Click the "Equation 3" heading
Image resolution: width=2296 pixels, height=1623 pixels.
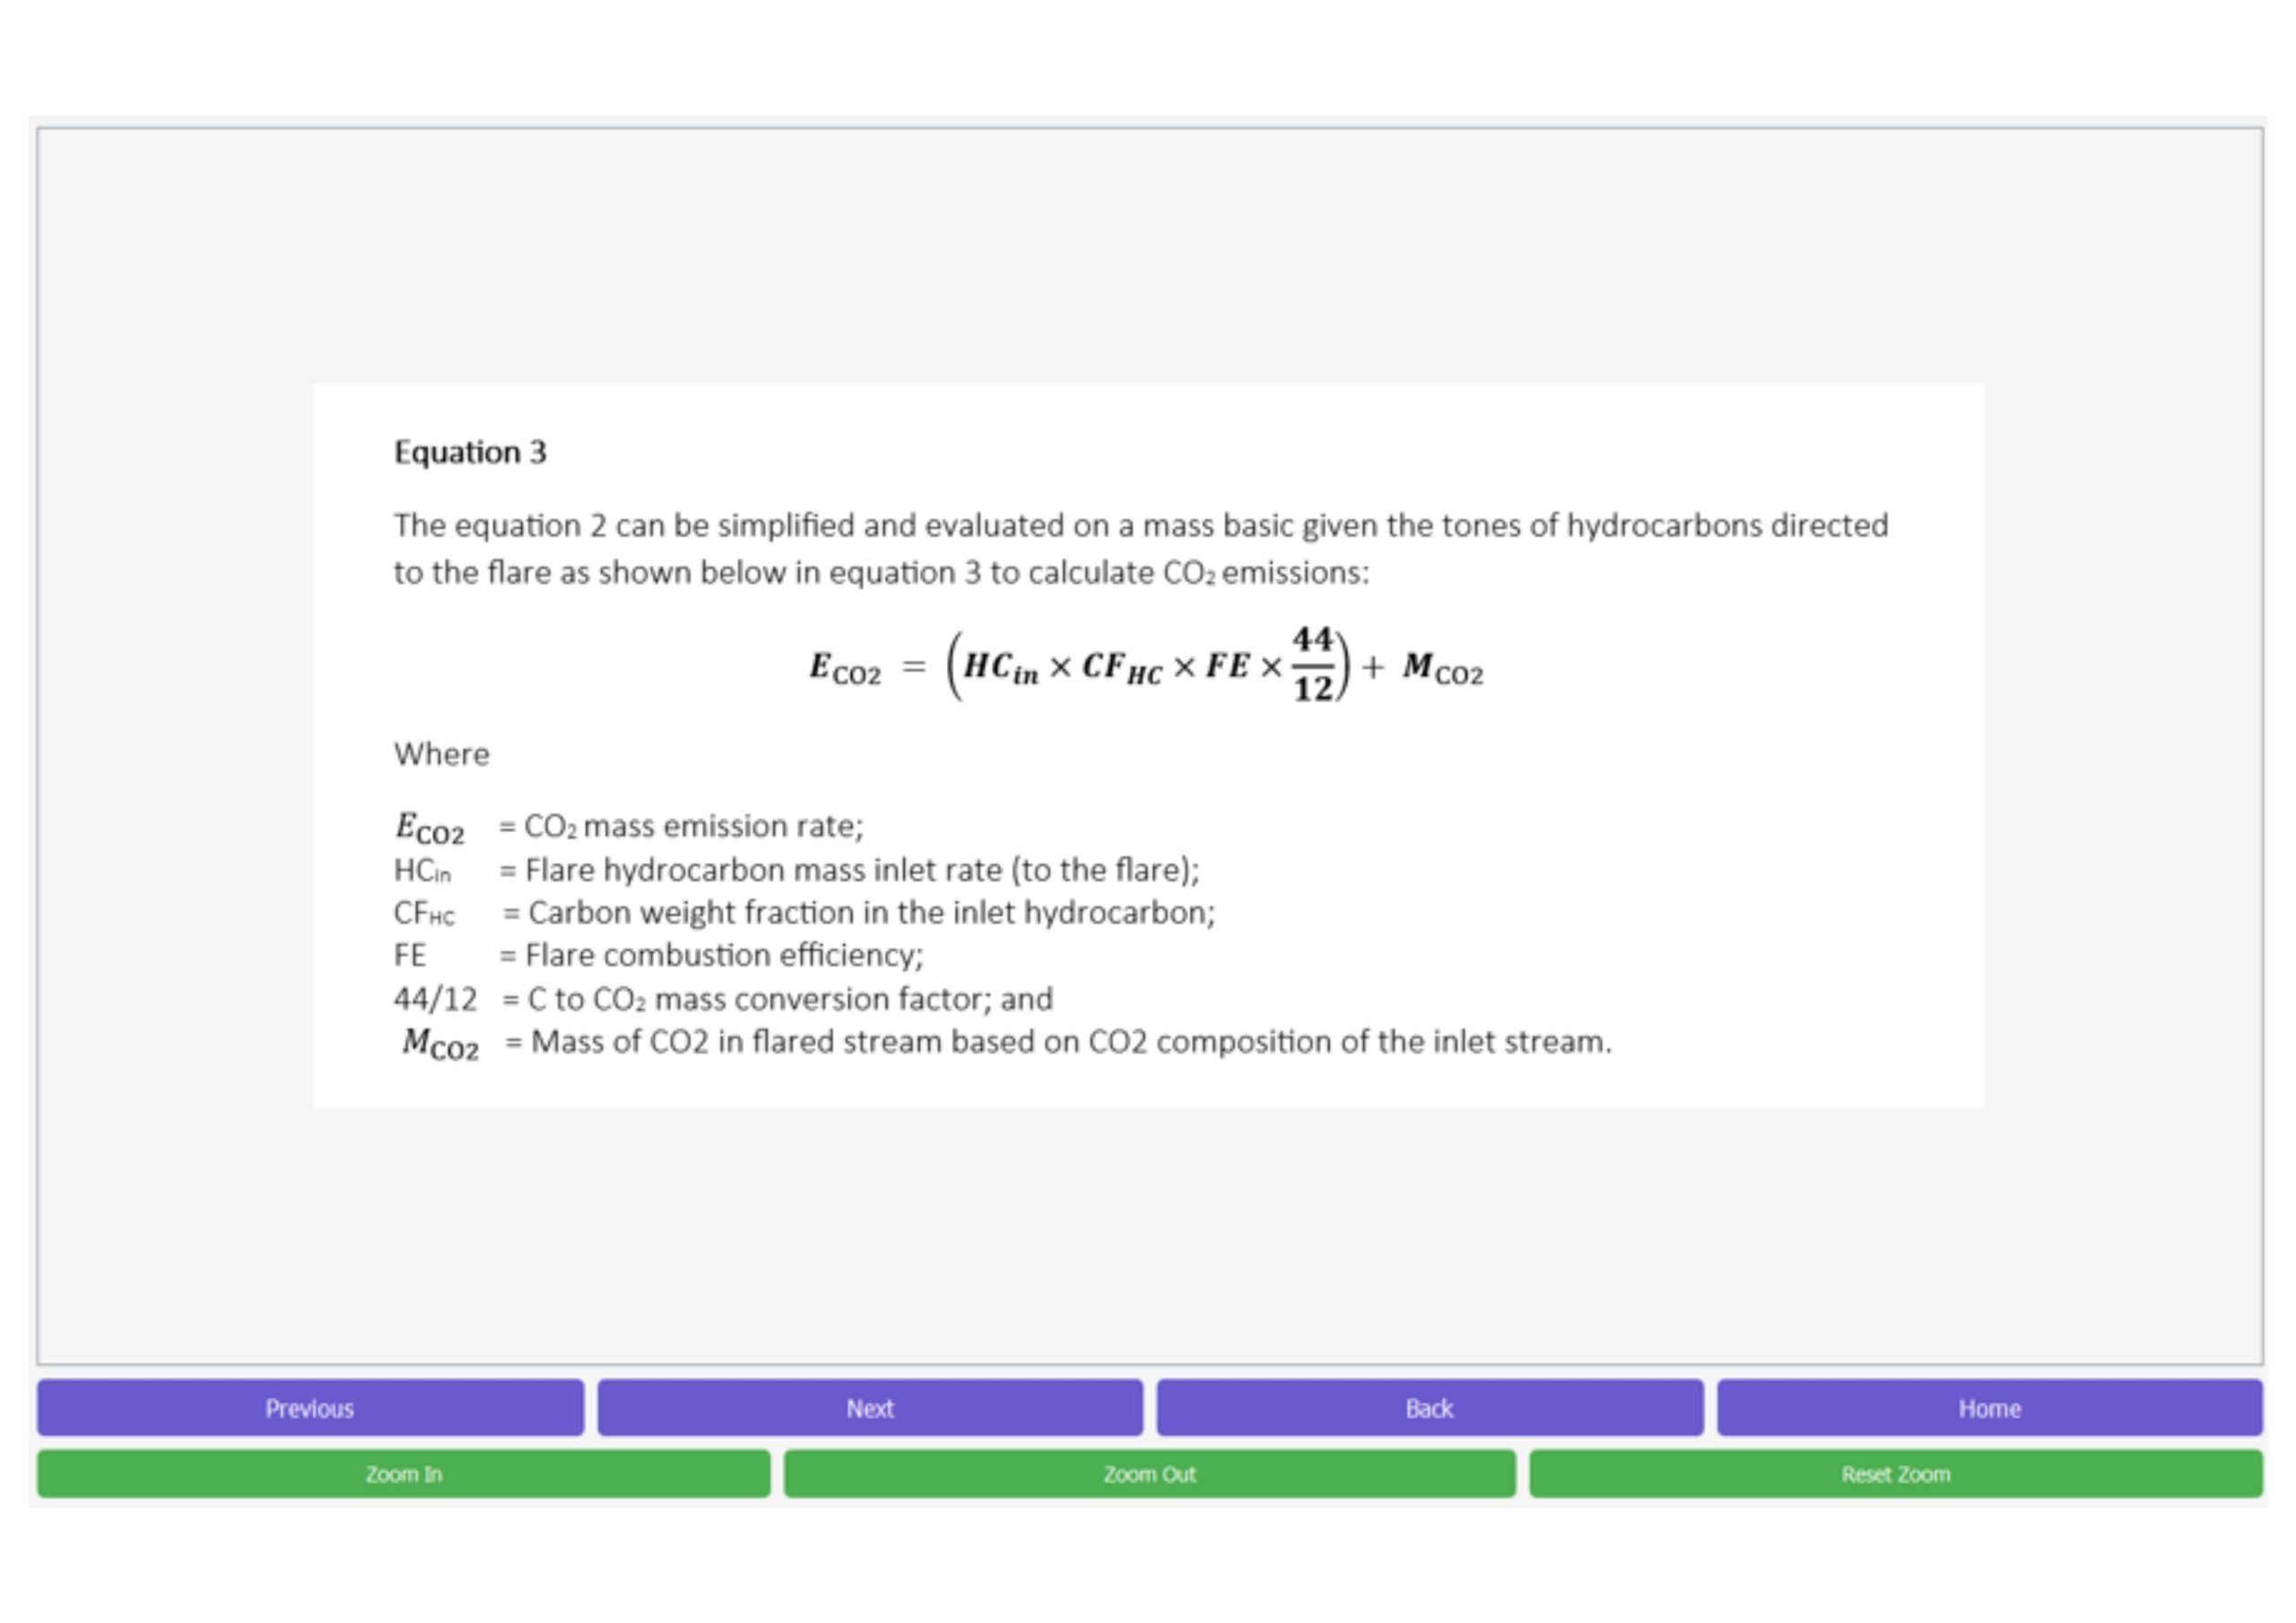click(x=470, y=452)
